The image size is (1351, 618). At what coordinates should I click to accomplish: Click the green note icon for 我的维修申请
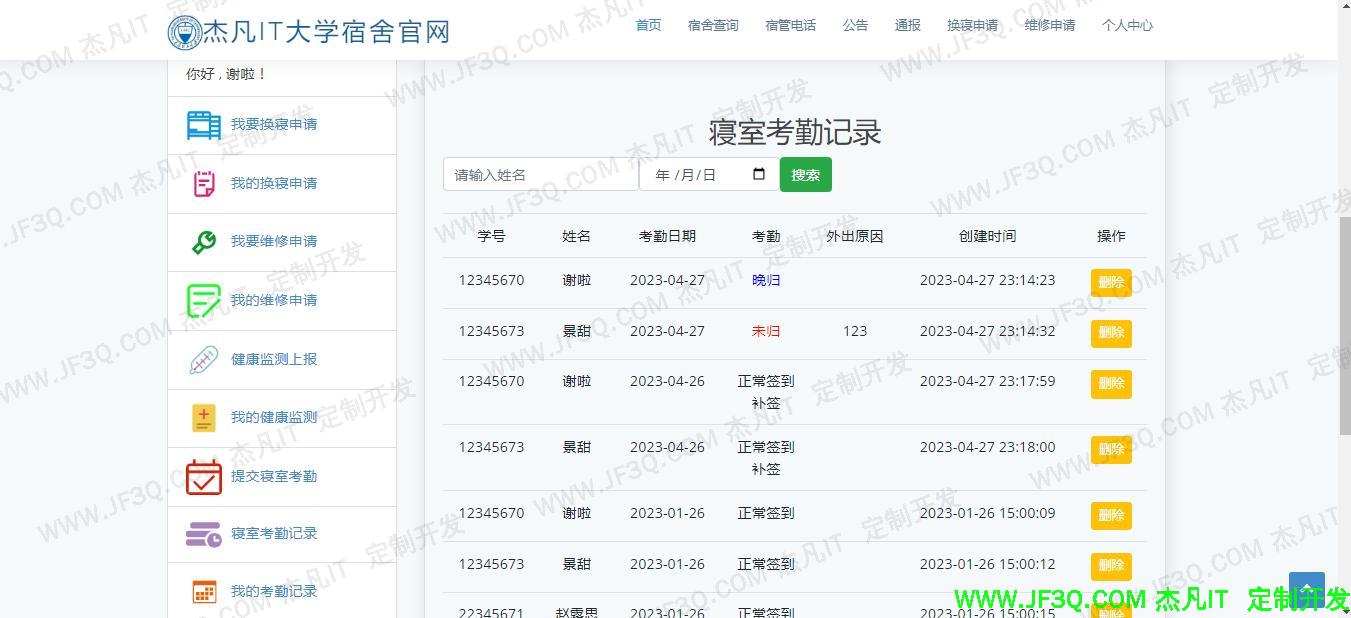point(204,301)
